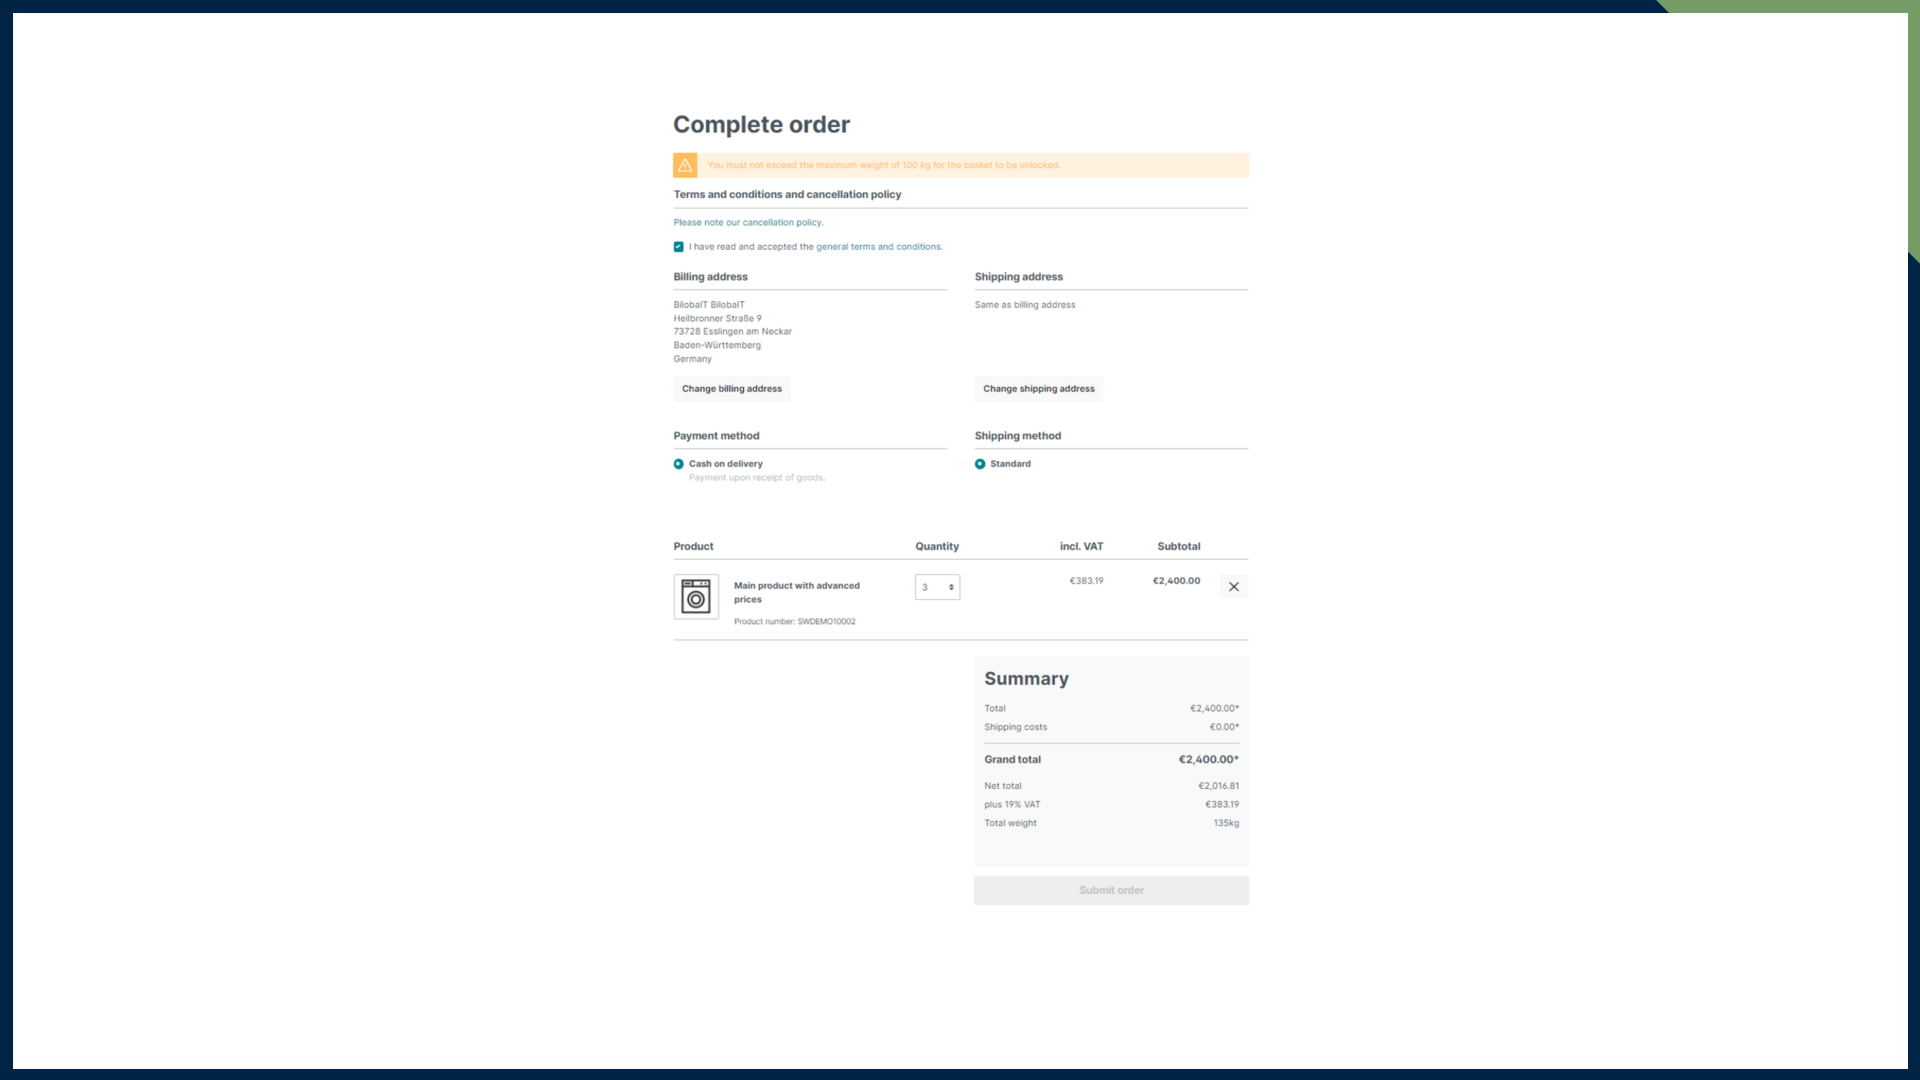Click the warning triangle icon in the alert banner

[685, 165]
